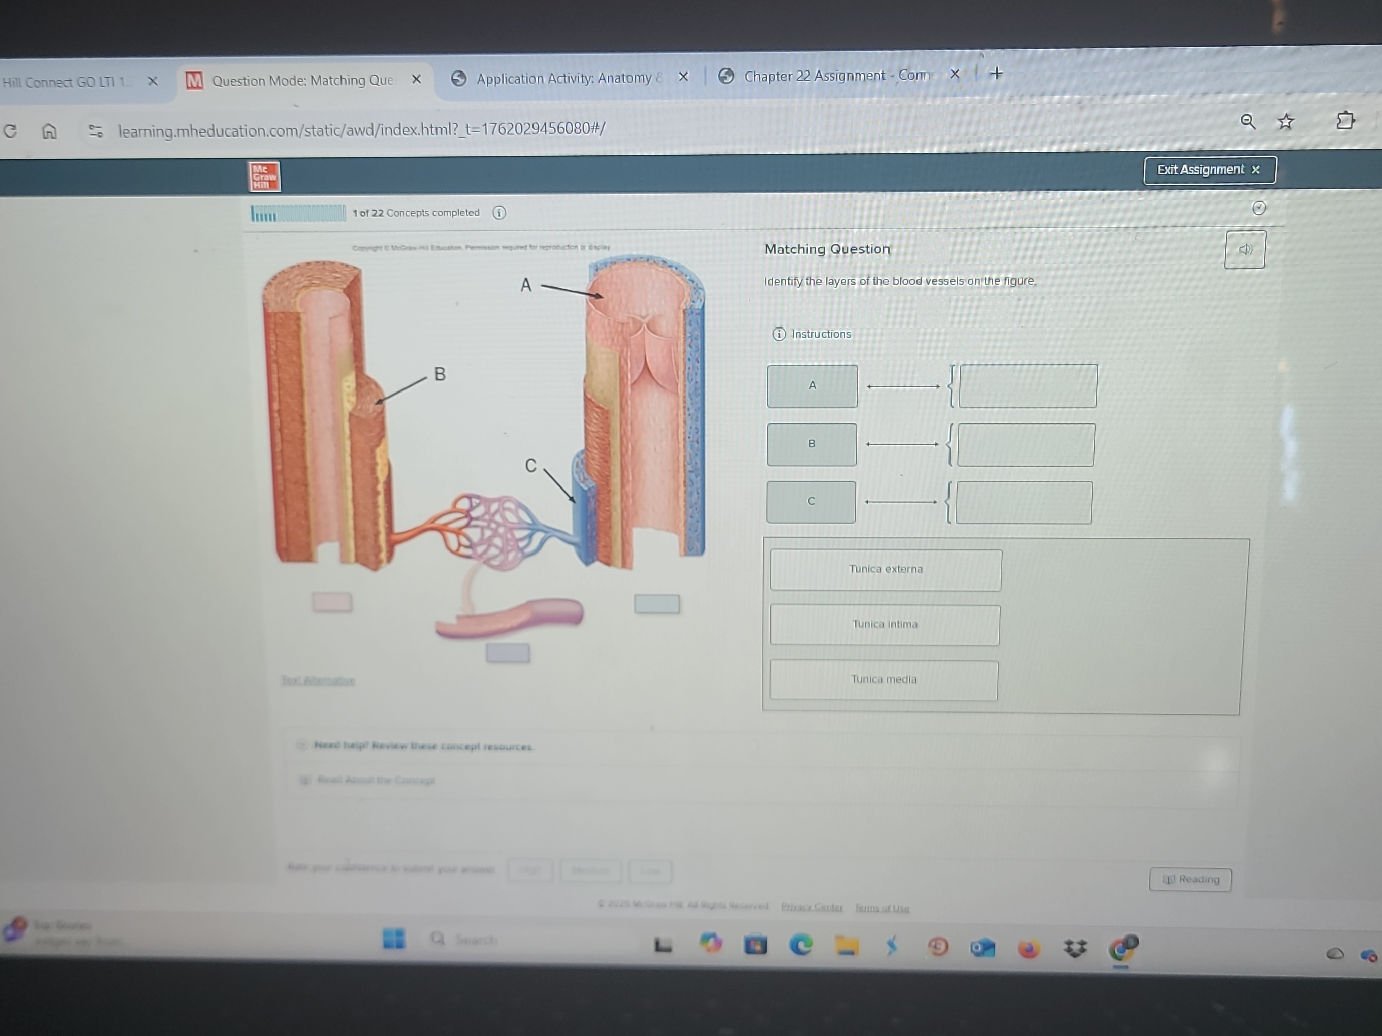Click the McGraw Hill logo icon

[x=264, y=176]
